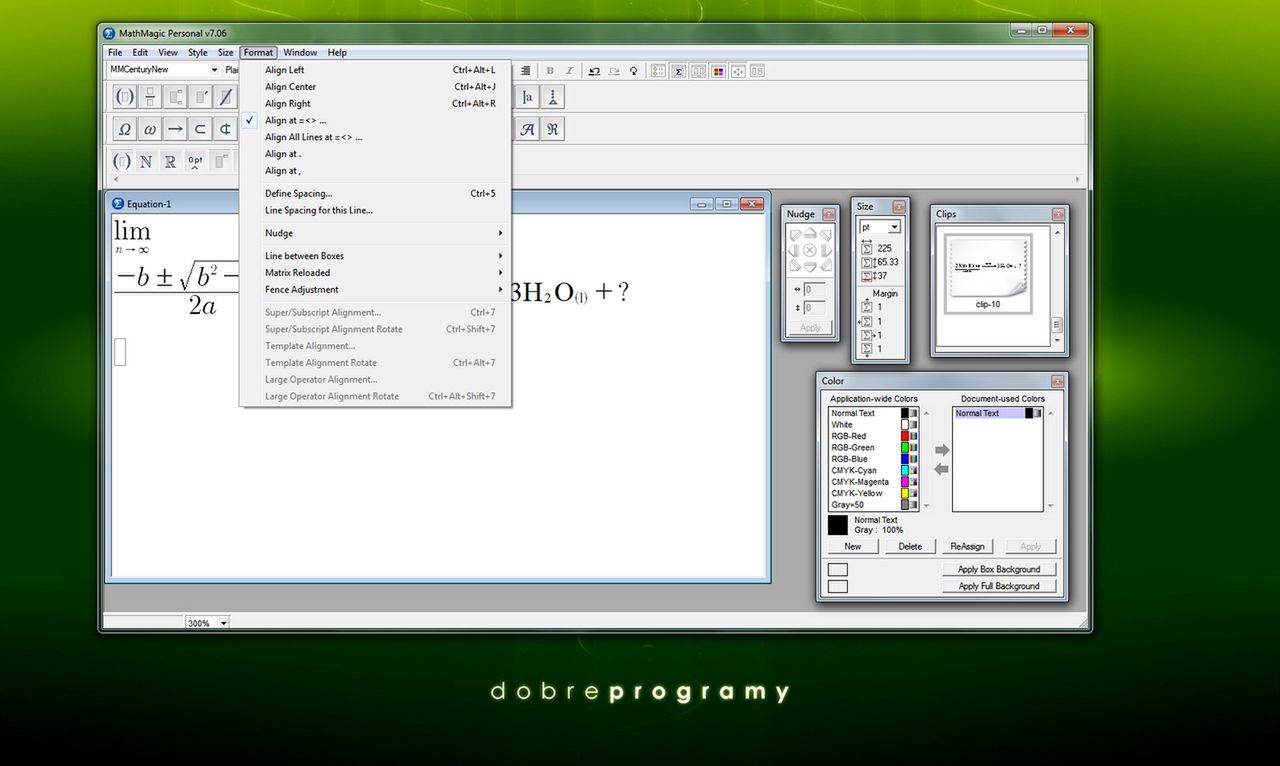Viewport: 1280px width, 766px height.
Task: Click the Delete color button
Action: point(910,546)
